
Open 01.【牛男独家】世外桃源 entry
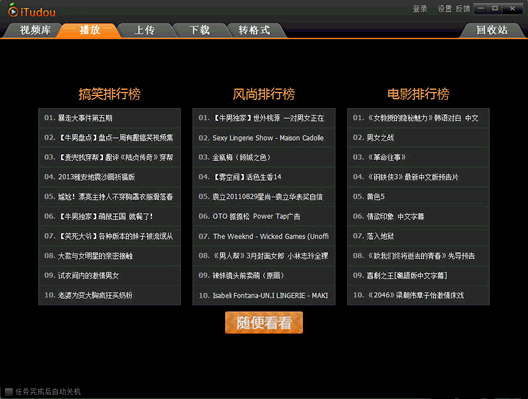point(264,118)
